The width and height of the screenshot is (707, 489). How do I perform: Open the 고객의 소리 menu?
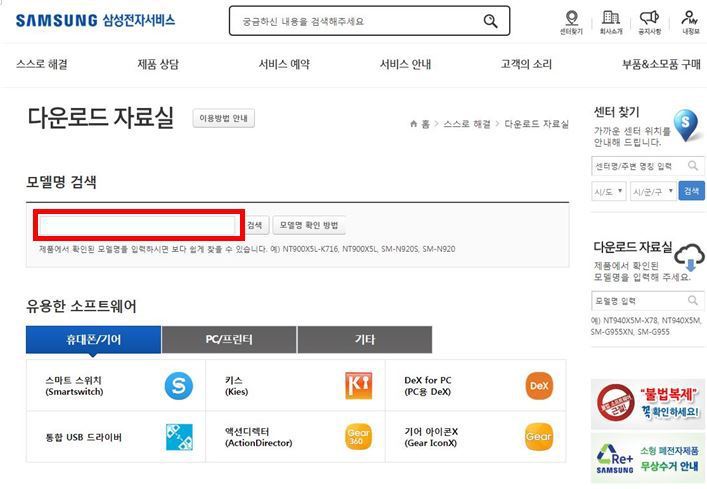[526, 64]
